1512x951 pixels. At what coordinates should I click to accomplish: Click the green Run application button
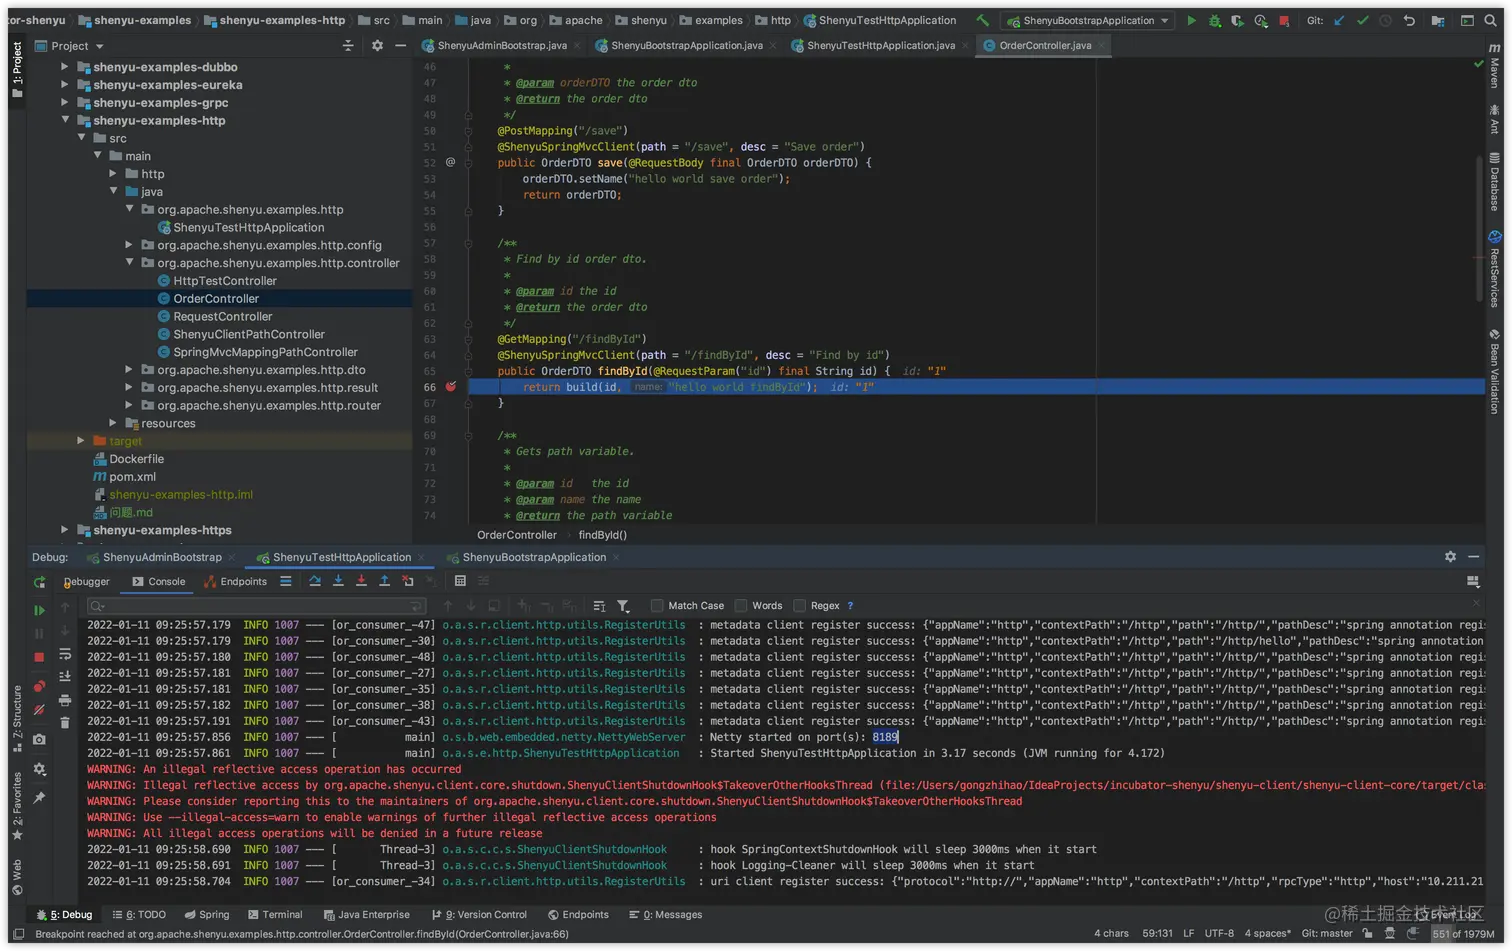(1191, 20)
